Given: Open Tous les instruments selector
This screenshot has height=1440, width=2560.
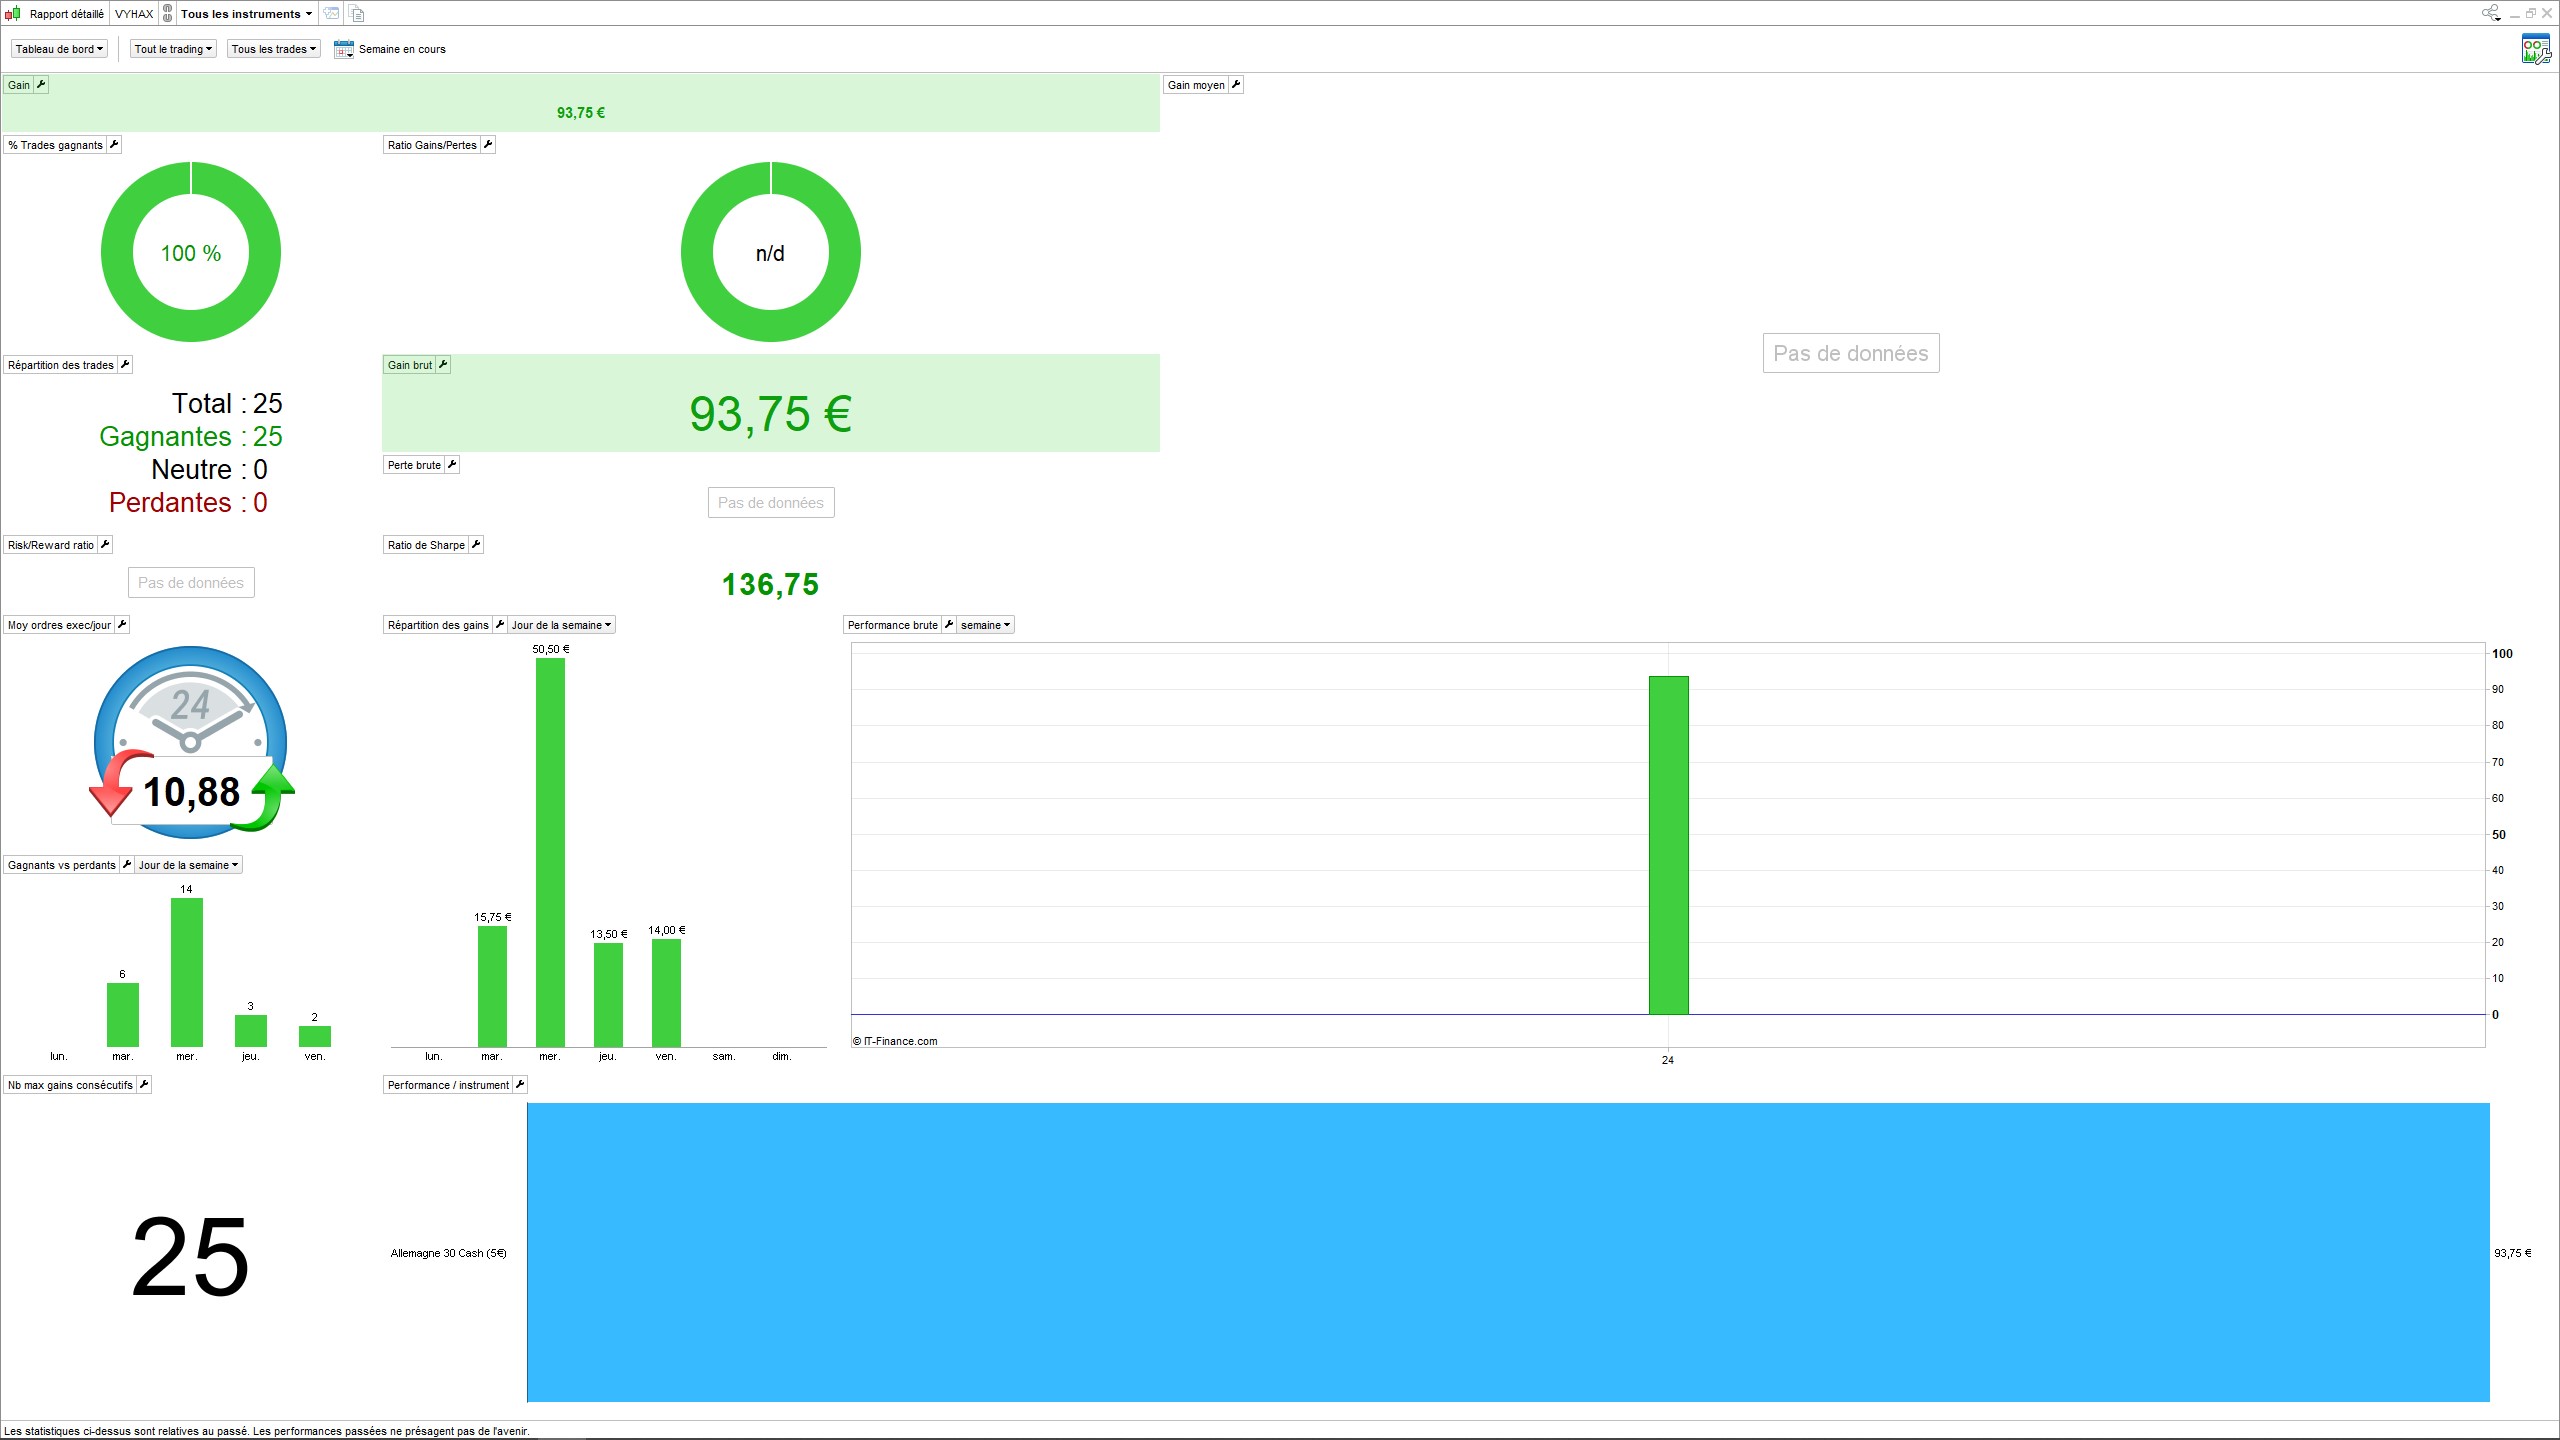Looking at the screenshot, I should click(x=246, y=14).
